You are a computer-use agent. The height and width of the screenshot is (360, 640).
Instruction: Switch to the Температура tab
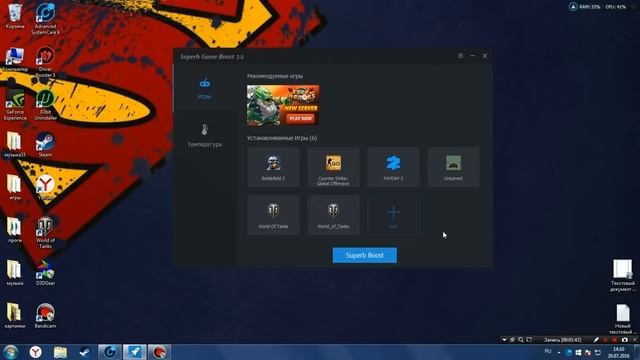point(204,136)
